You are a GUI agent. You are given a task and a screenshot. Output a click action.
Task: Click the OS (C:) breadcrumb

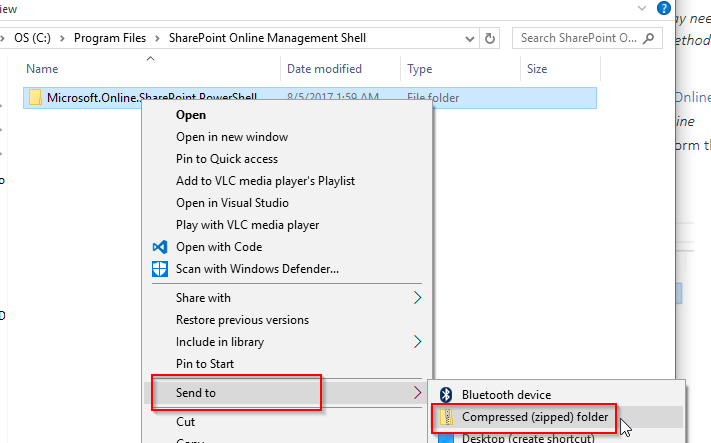pos(32,38)
